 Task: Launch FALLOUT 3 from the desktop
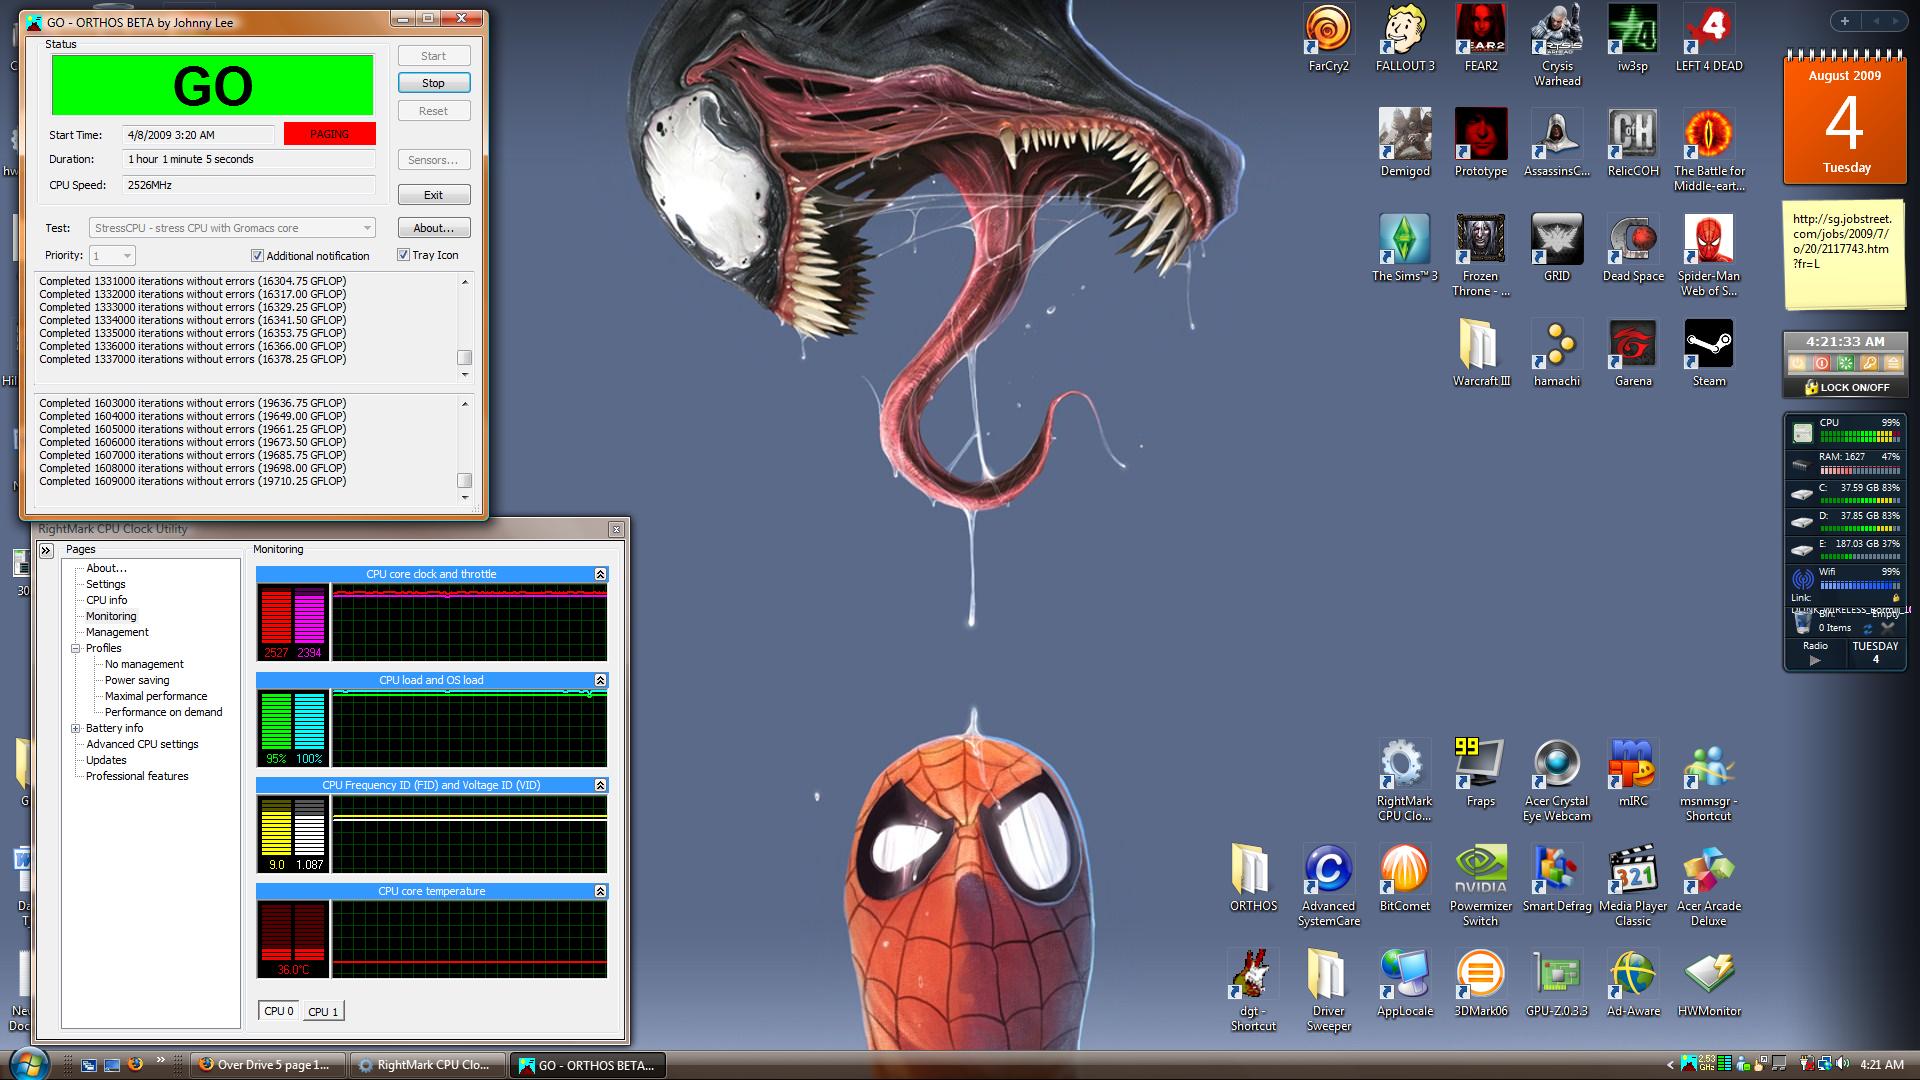(x=1404, y=40)
